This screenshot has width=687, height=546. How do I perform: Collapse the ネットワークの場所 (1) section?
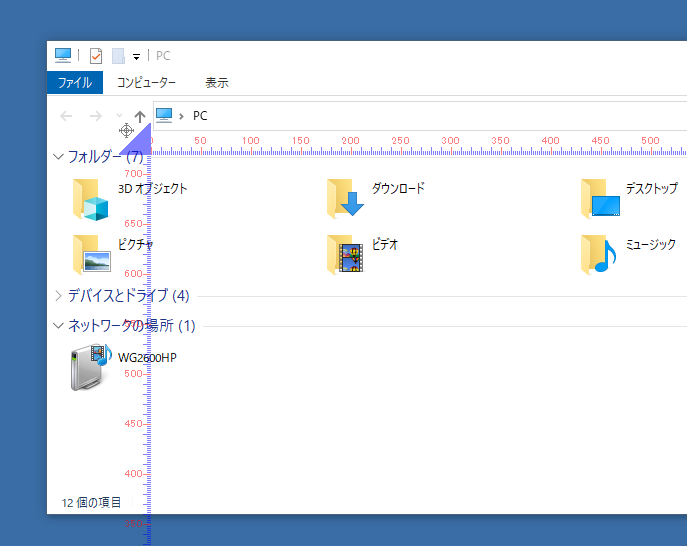click(x=58, y=326)
